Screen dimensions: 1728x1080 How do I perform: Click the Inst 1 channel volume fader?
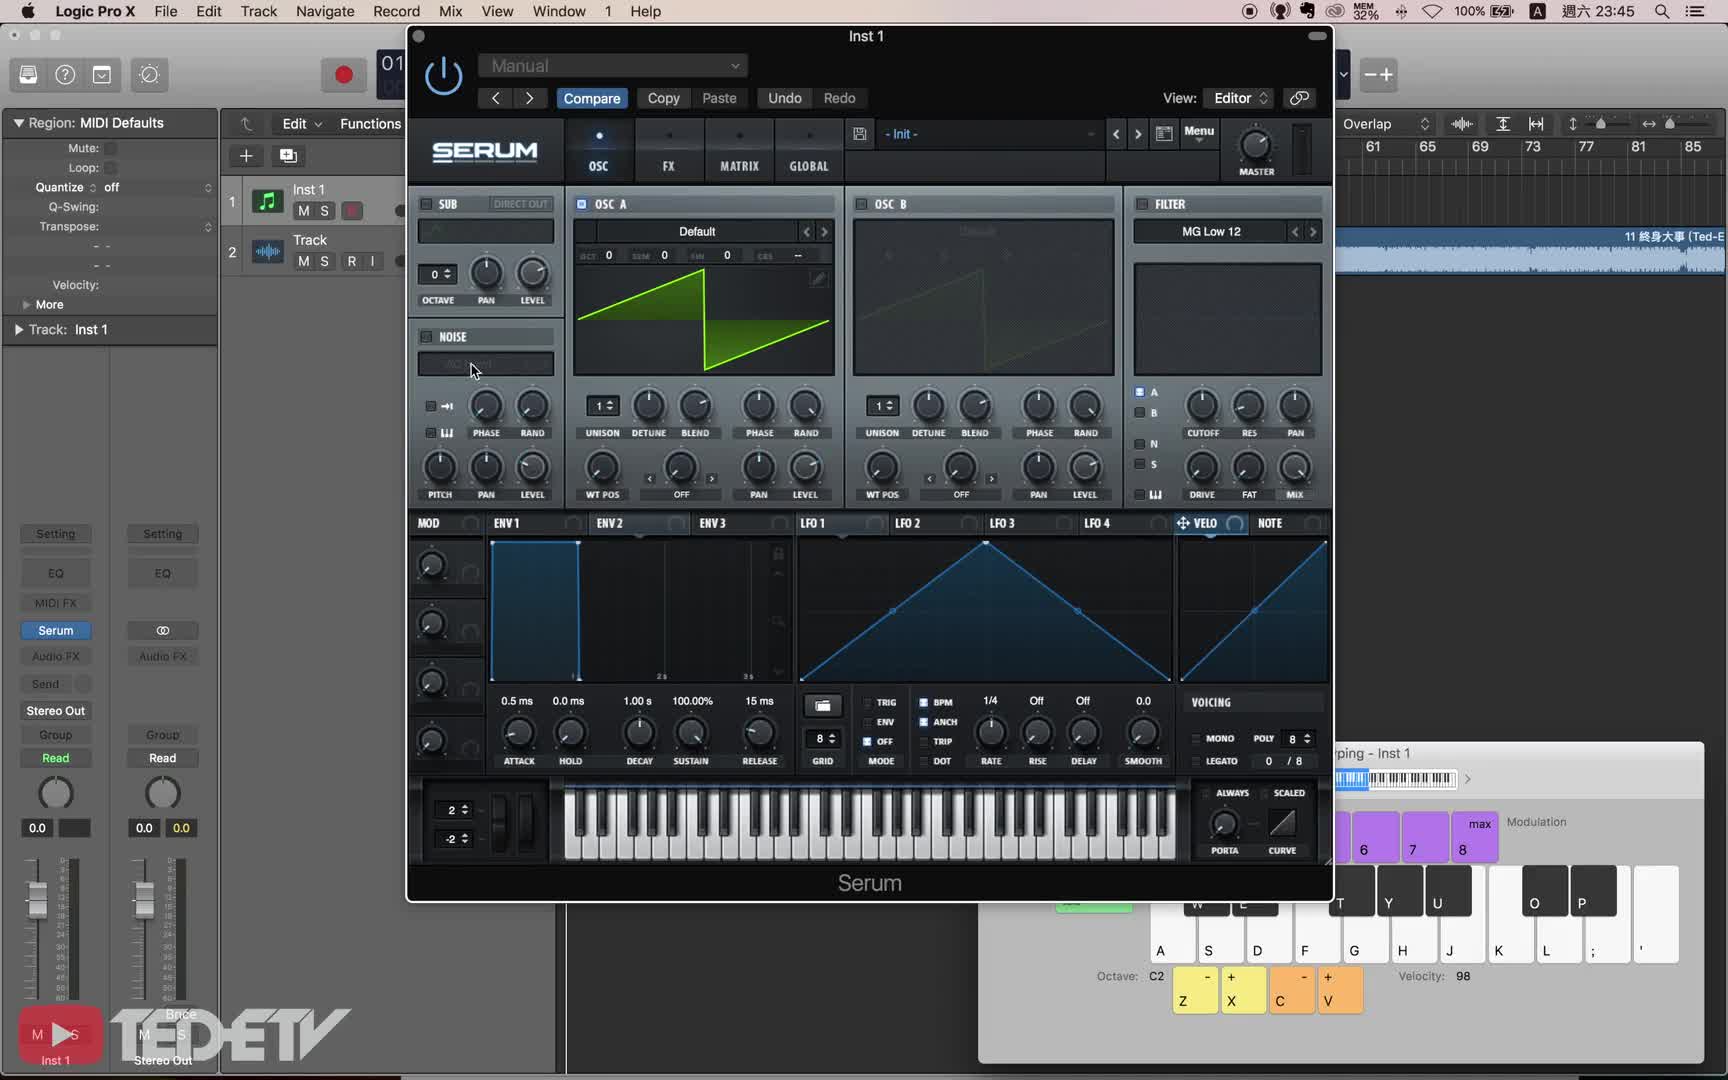[37, 899]
